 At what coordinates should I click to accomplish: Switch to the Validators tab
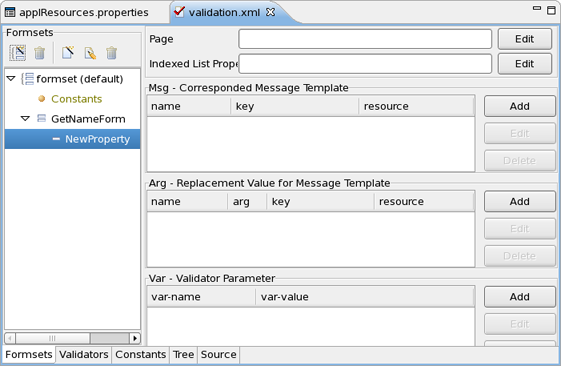click(x=83, y=355)
